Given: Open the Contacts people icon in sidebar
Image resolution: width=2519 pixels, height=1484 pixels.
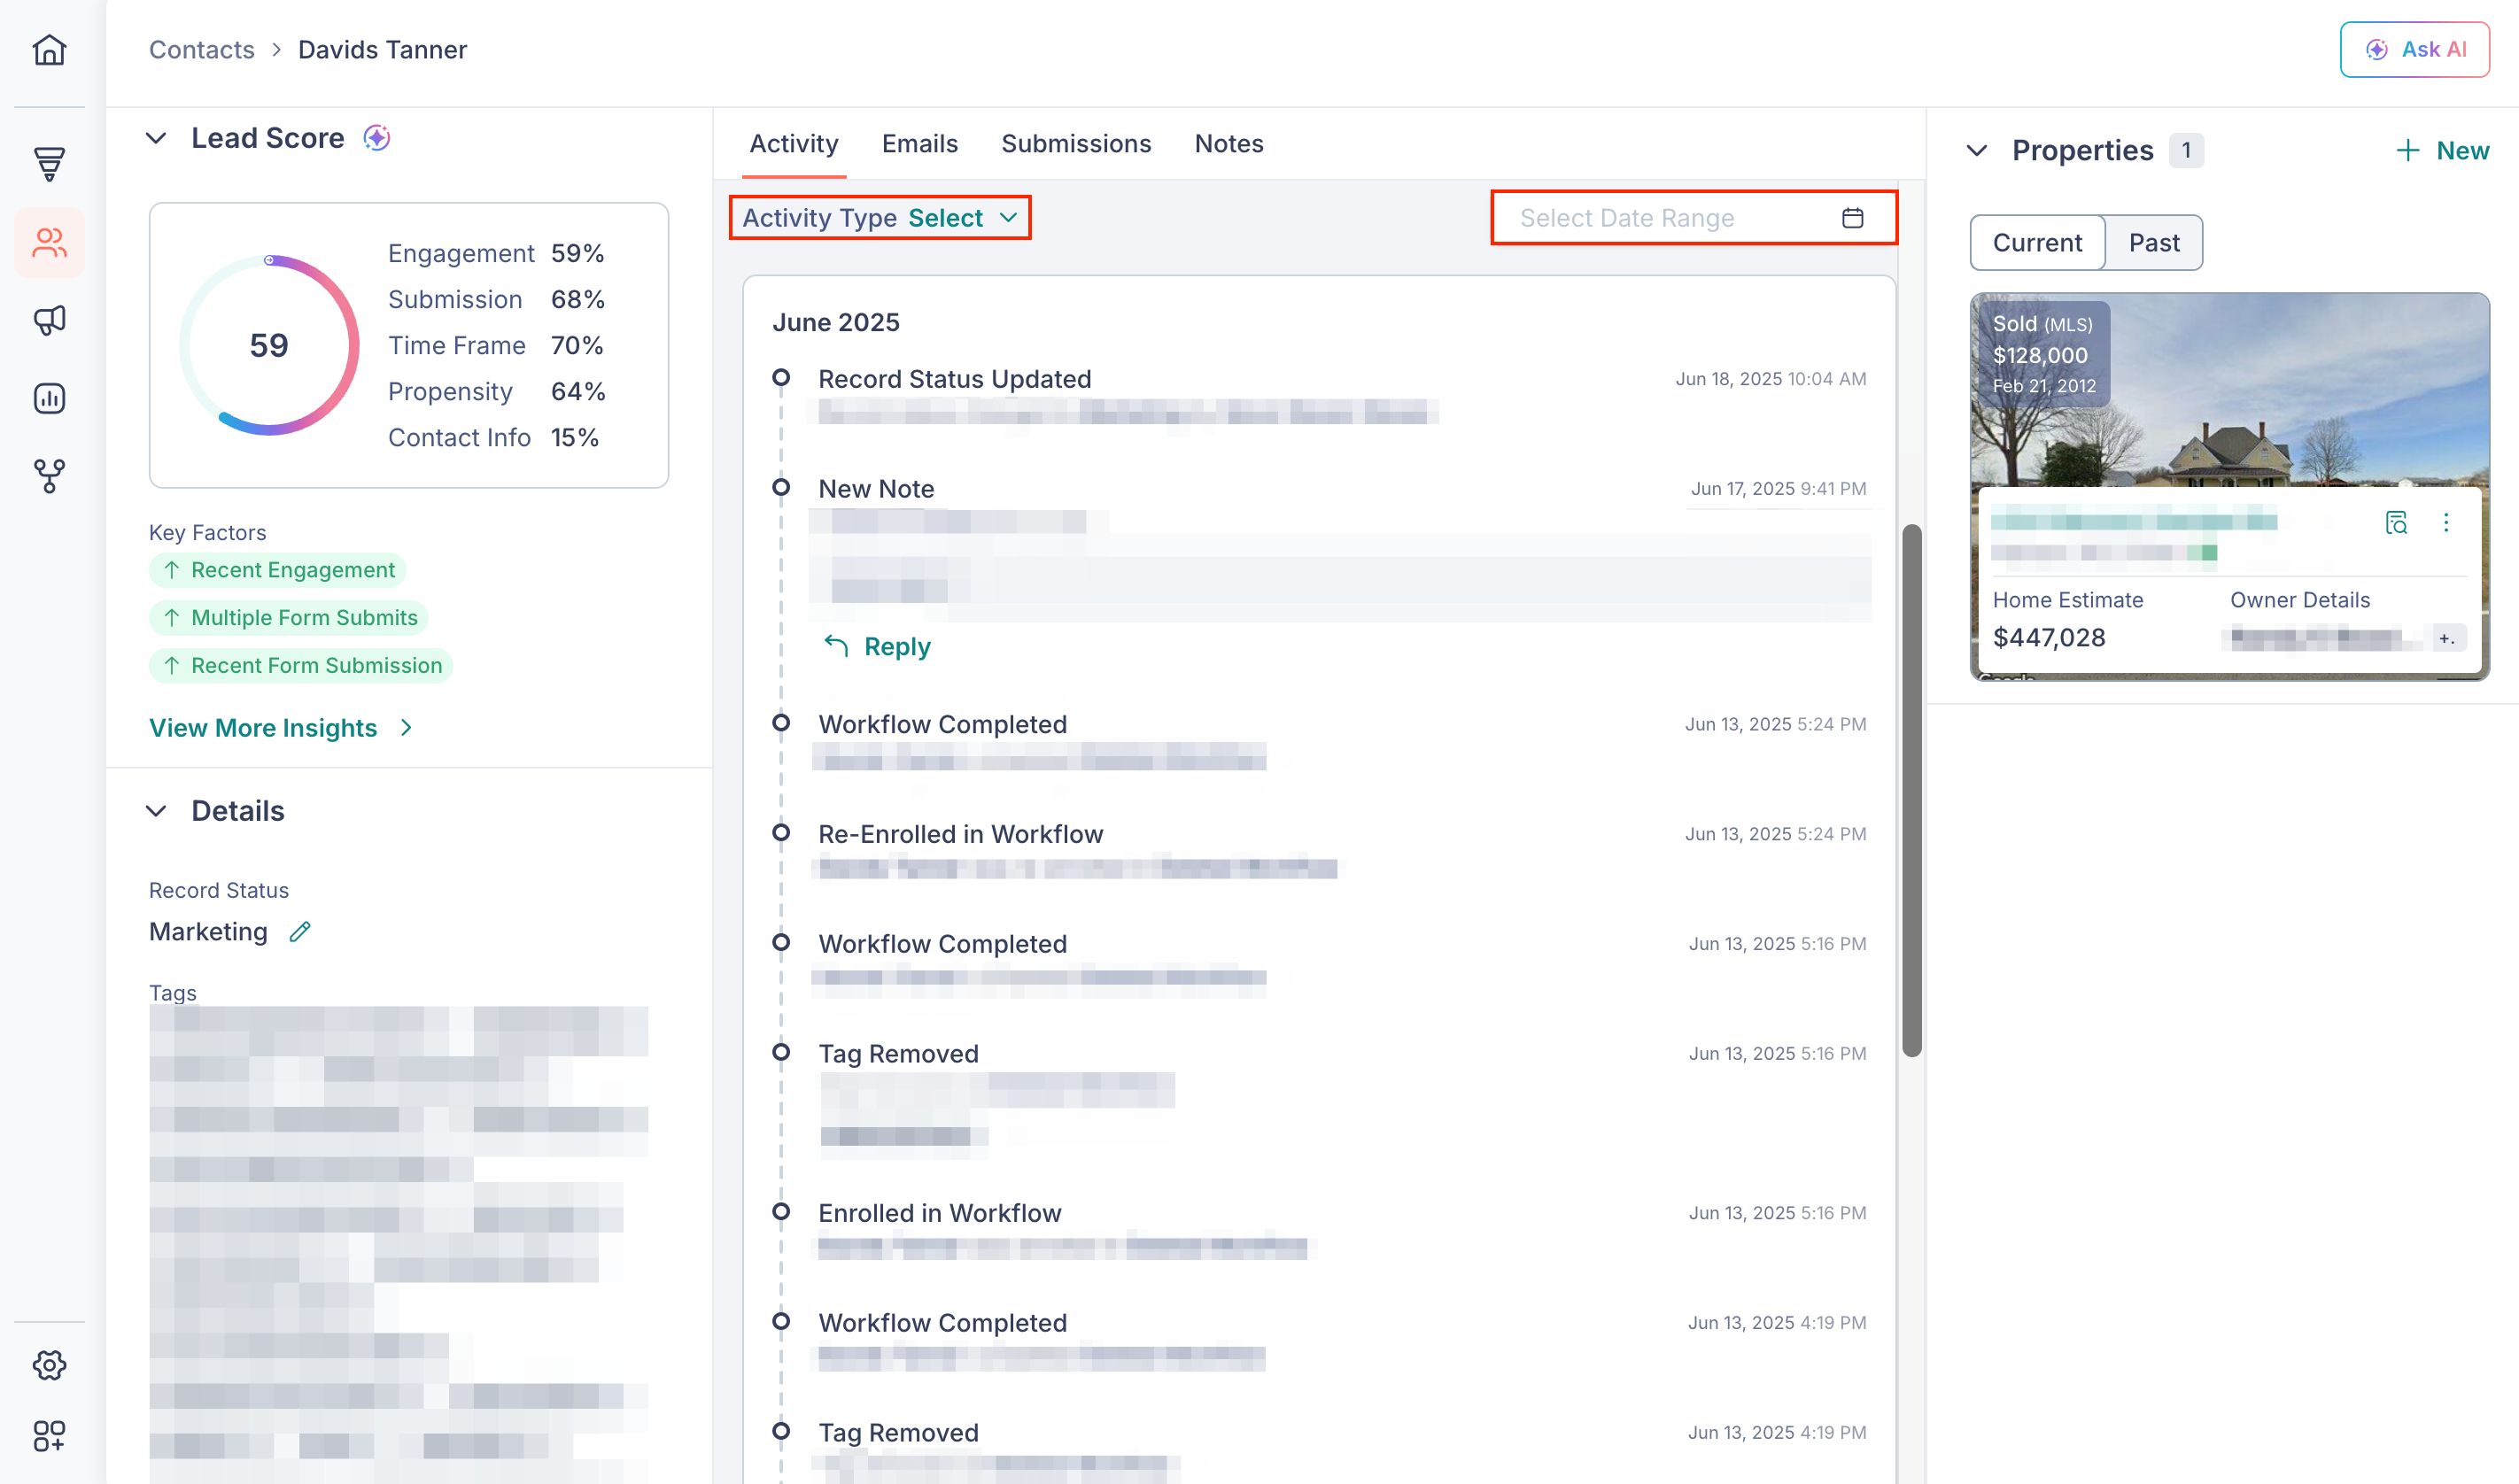Looking at the screenshot, I should (x=49, y=242).
